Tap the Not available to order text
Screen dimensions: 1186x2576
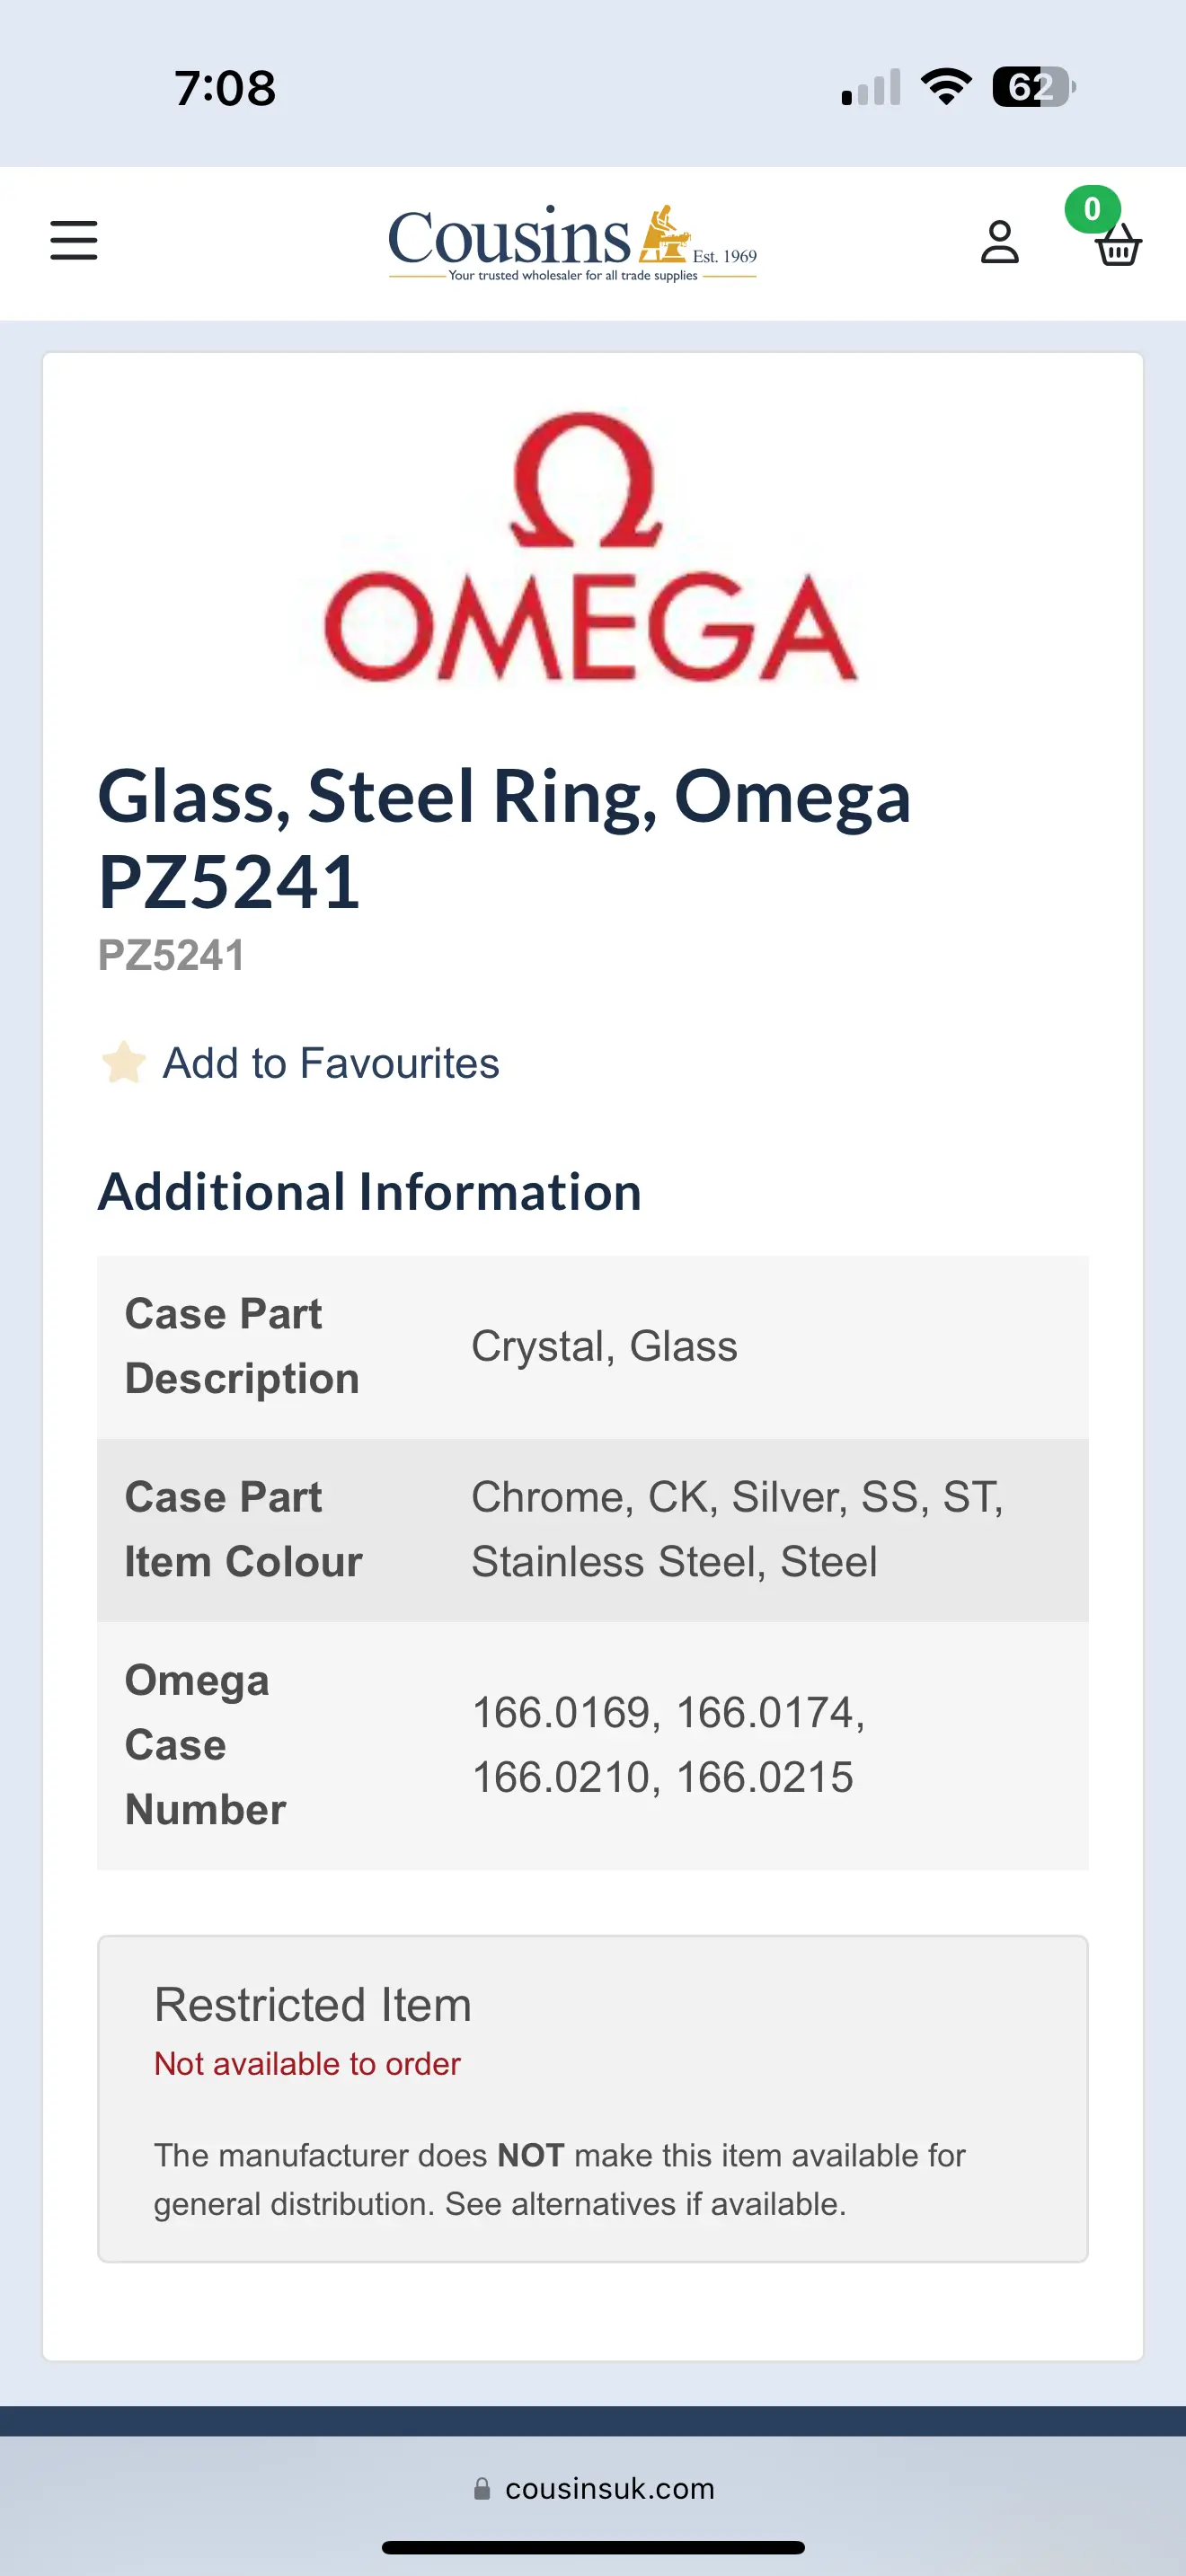307,2064
